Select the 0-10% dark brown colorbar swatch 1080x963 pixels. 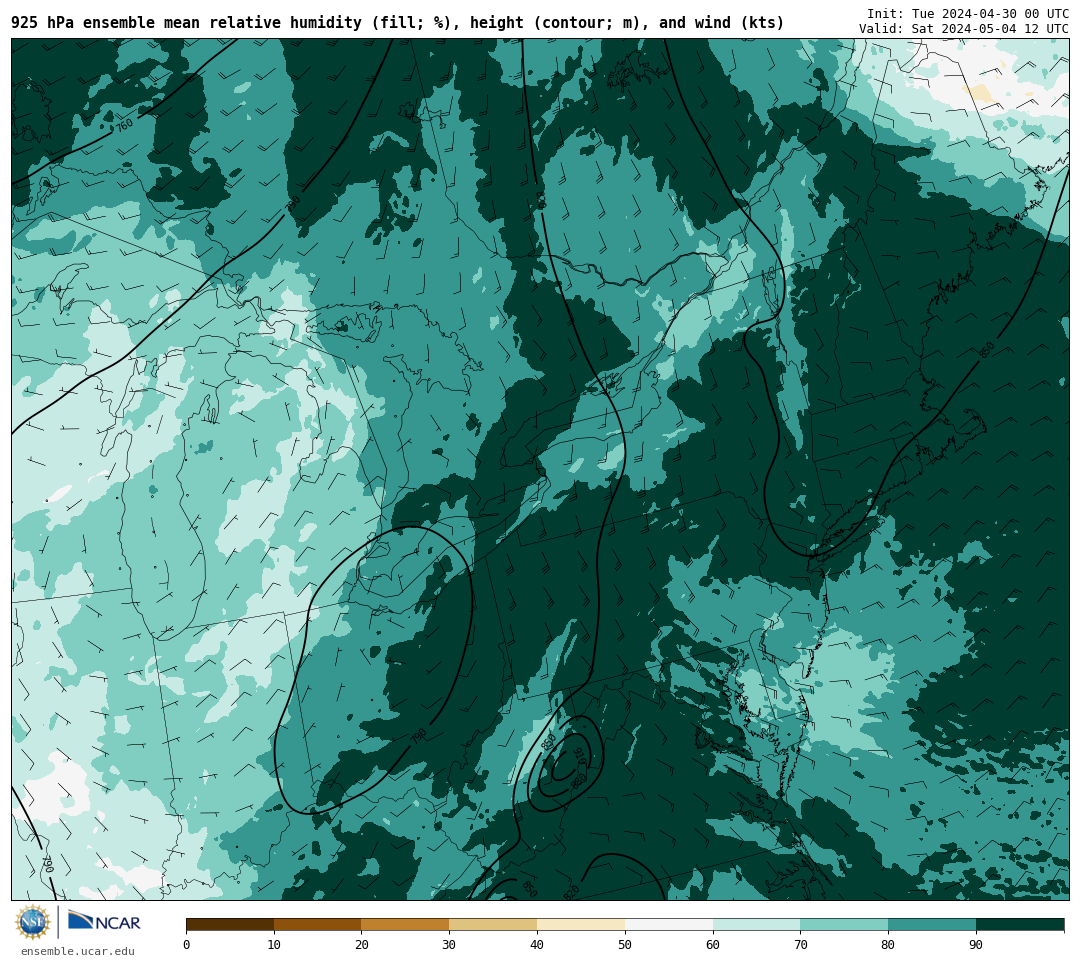pos(230,925)
